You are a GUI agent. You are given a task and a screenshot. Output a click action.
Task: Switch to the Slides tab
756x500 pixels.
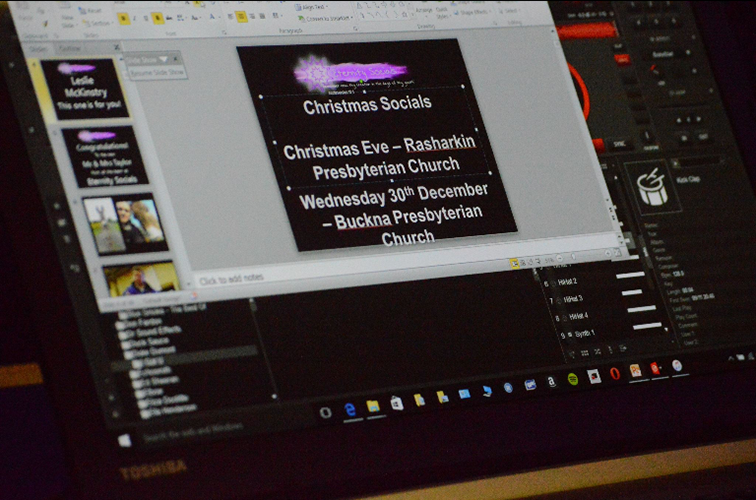click(x=38, y=47)
